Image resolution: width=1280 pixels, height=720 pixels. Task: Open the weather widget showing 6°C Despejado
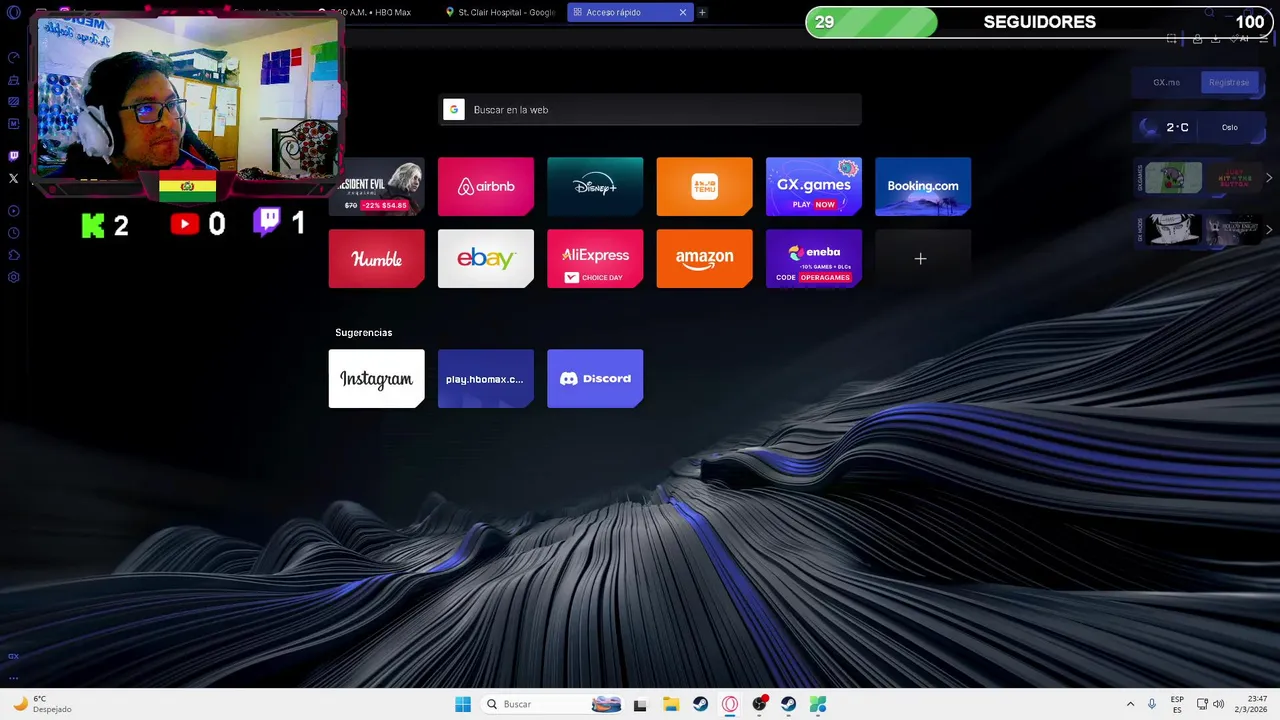42,704
